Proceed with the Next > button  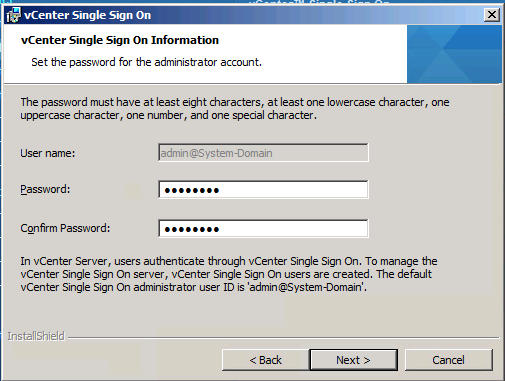[353, 360]
